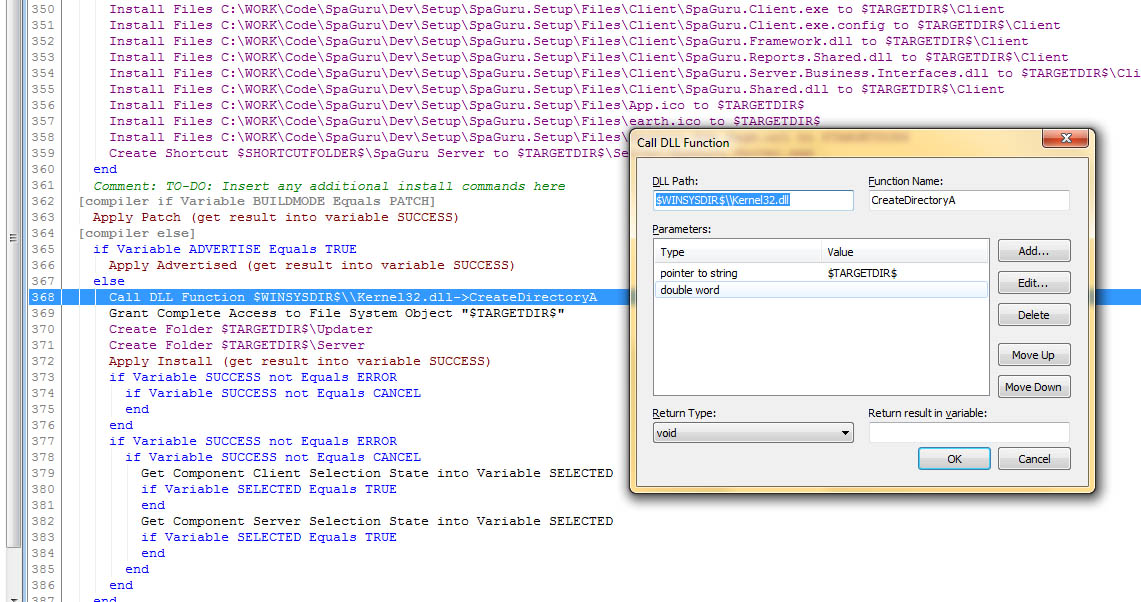Select line 355 Install SpaGuru.Shared.dll
This screenshot has width=1141, height=602.
[x=557, y=89]
